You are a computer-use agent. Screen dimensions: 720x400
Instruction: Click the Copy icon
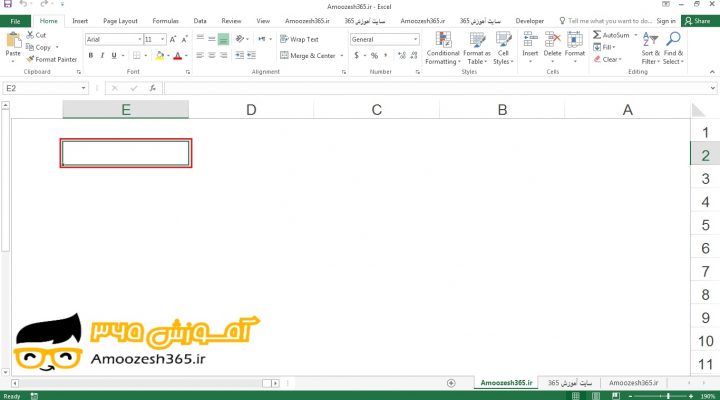[30, 47]
